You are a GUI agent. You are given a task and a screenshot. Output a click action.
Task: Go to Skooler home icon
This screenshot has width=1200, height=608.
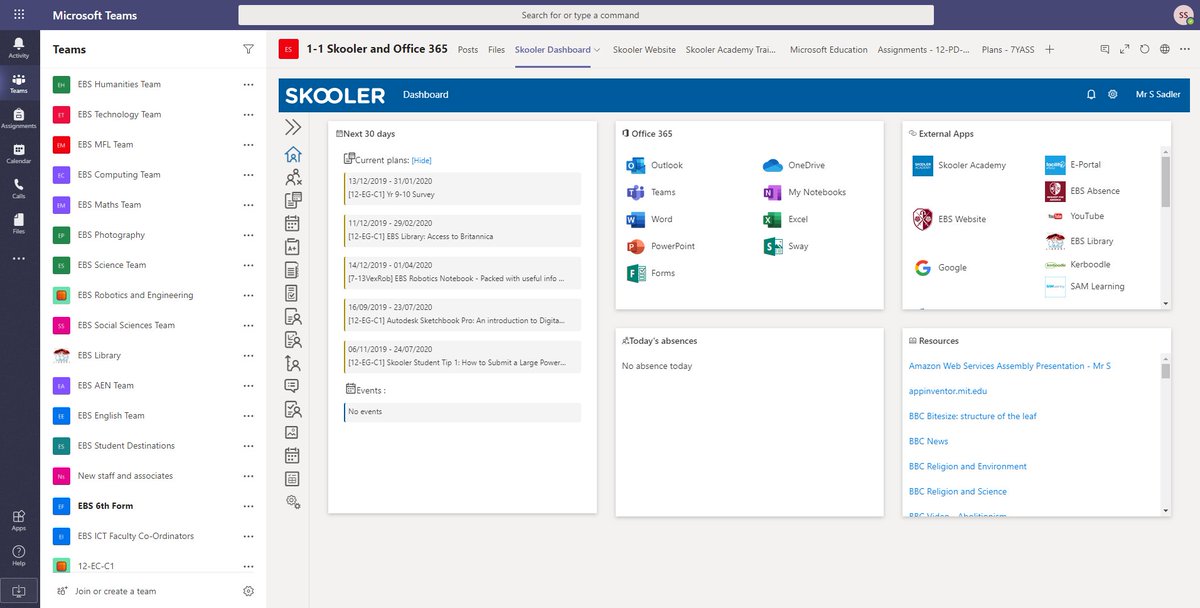[x=293, y=154]
